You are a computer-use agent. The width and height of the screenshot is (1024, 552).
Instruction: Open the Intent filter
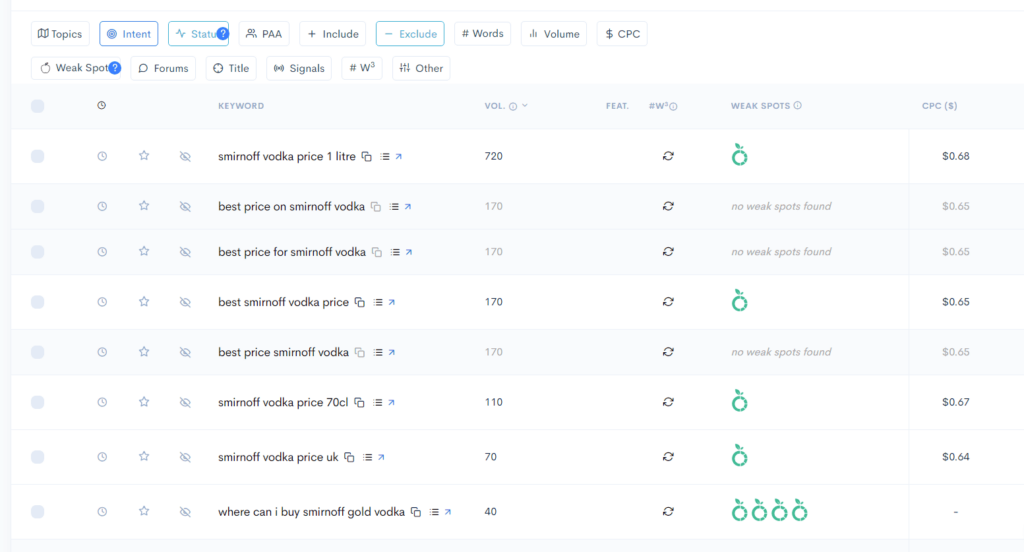pyautogui.click(x=129, y=34)
